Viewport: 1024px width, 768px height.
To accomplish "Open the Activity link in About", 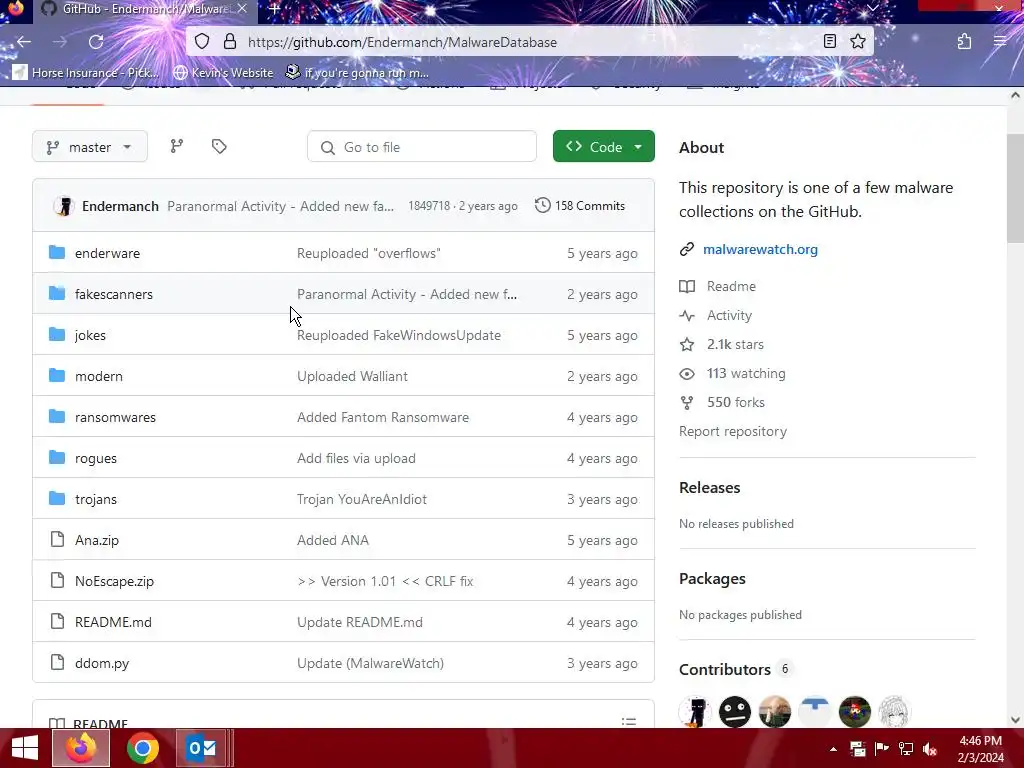I will click(x=729, y=315).
